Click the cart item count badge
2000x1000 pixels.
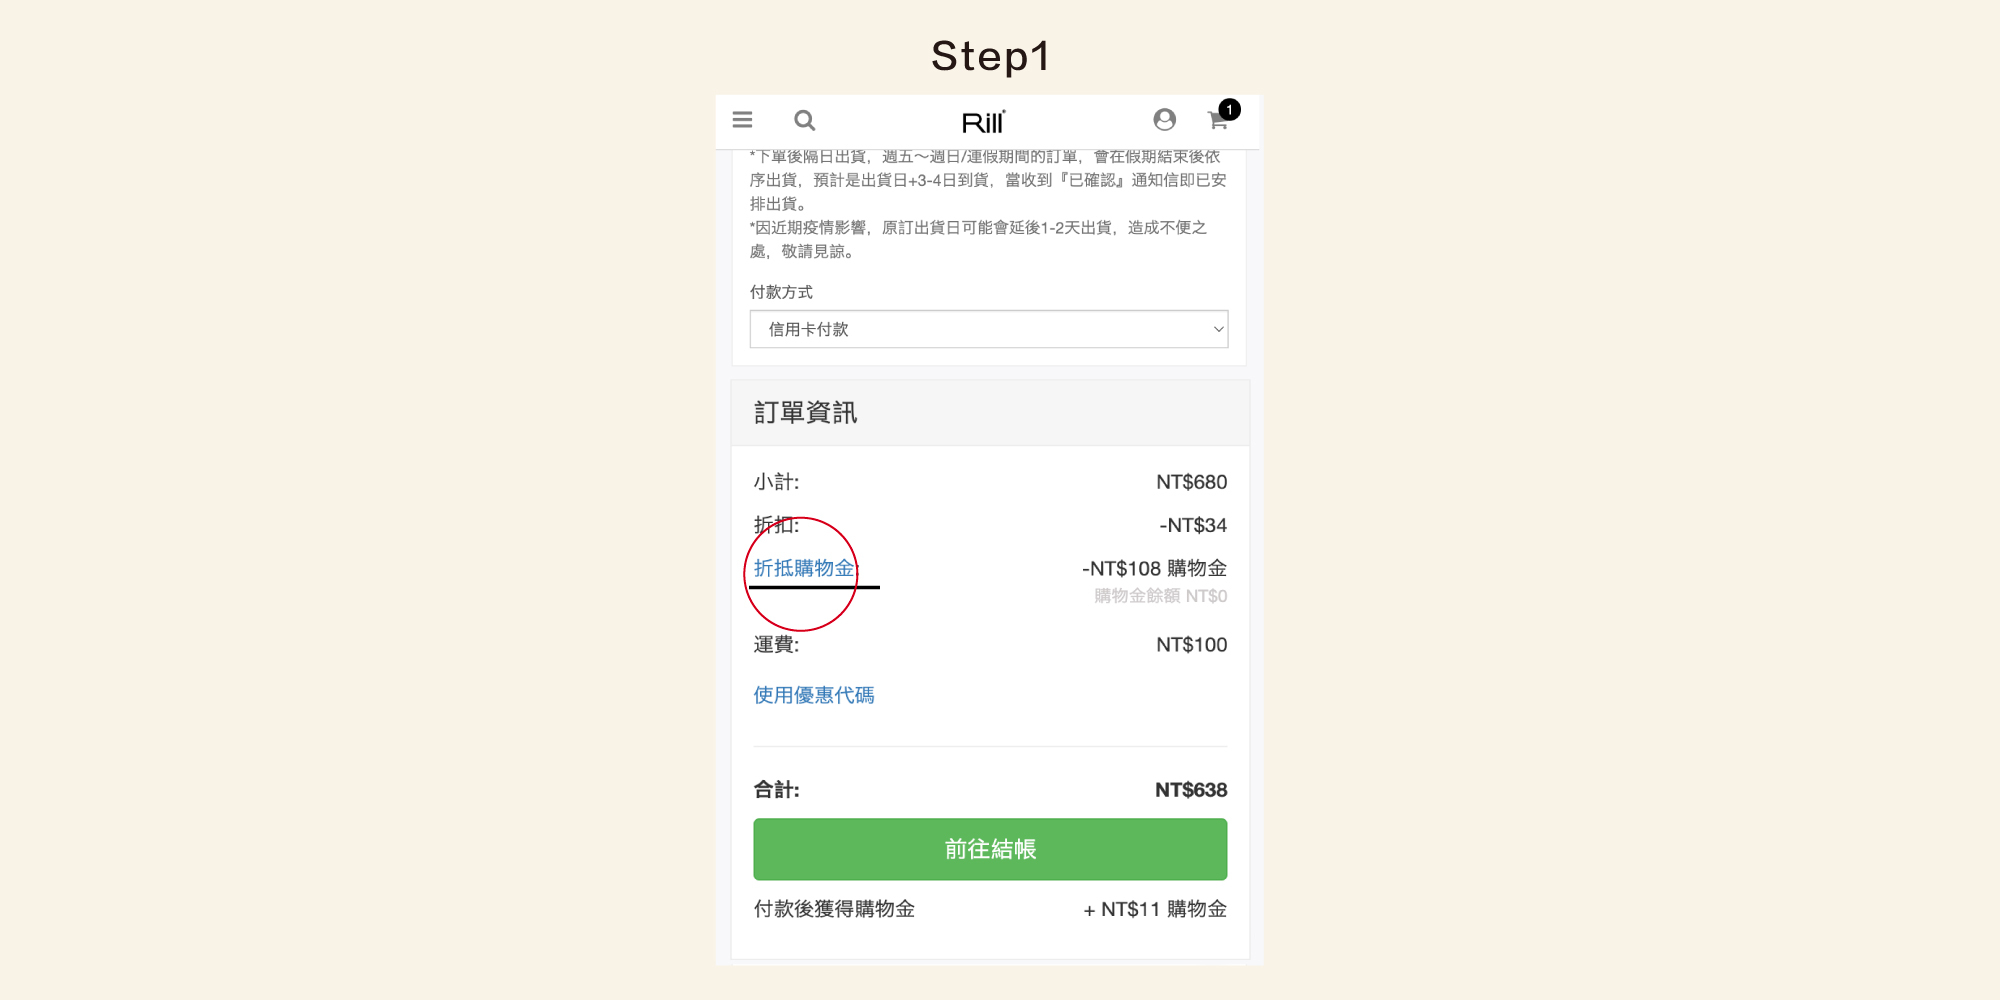click(x=1229, y=109)
